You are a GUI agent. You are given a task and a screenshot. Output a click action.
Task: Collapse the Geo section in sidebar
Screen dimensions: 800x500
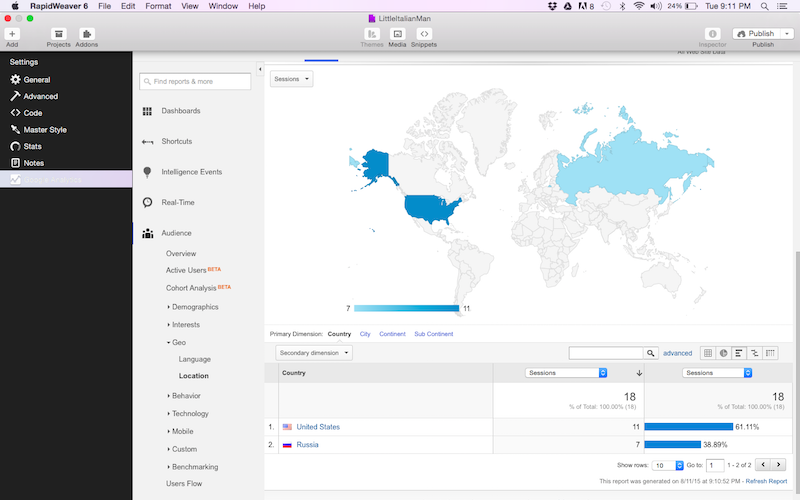tap(169, 342)
